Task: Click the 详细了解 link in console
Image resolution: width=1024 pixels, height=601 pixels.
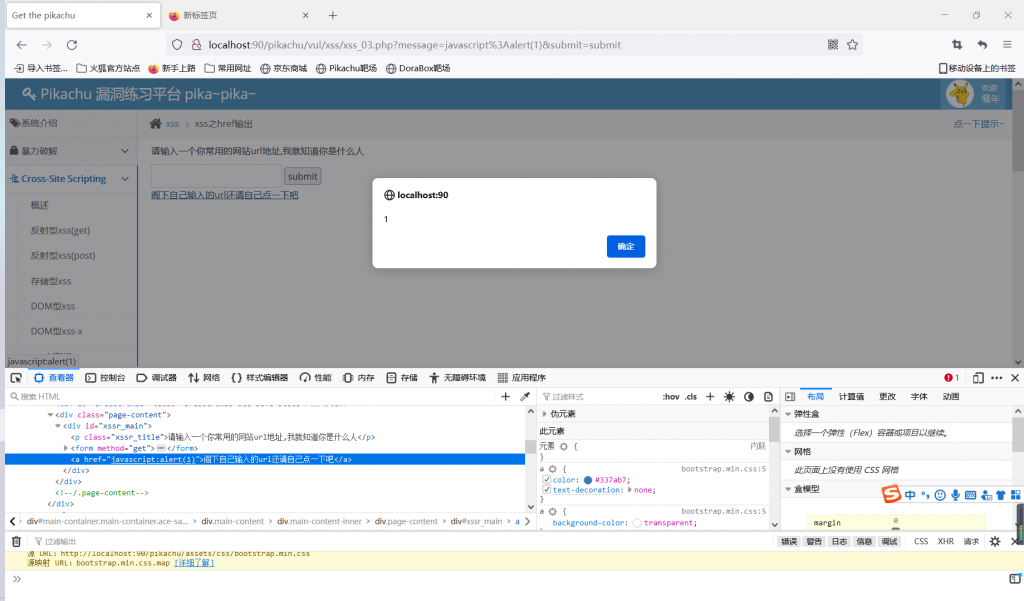Action: click(194, 563)
